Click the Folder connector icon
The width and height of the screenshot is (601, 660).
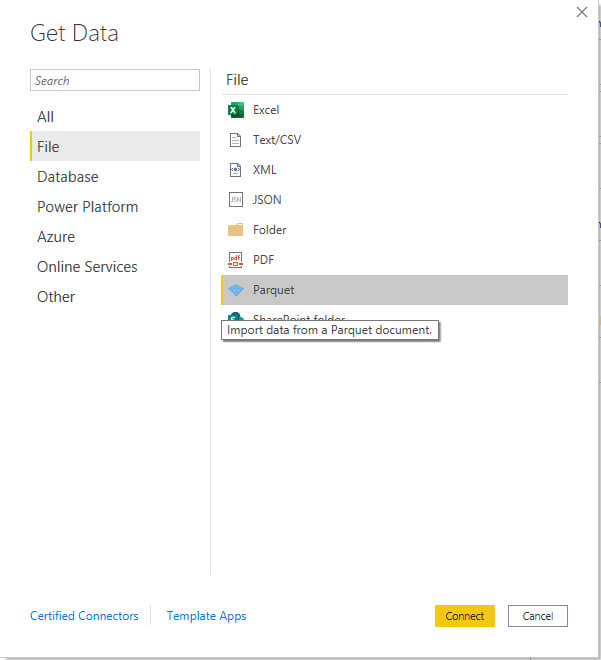236,230
